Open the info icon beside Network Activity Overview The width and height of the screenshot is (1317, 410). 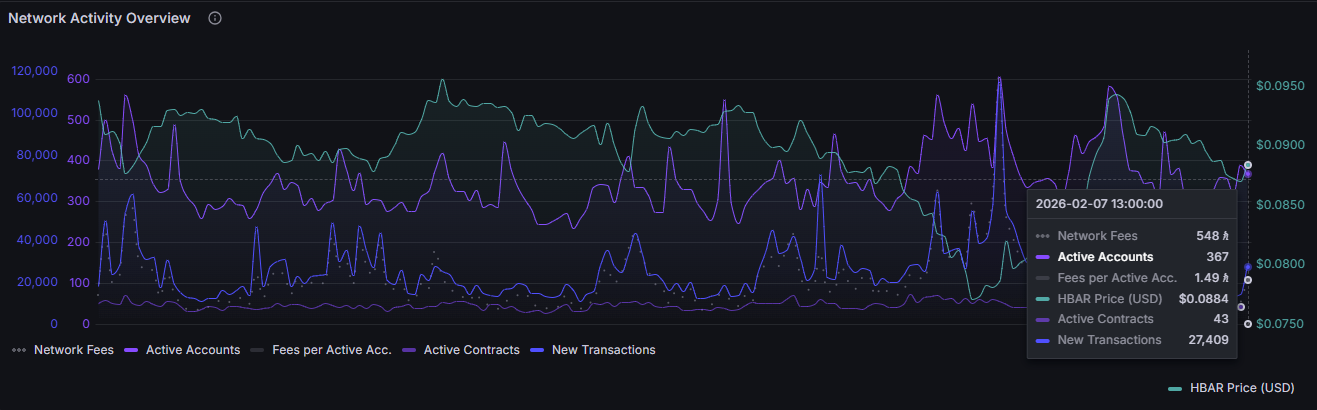[x=215, y=19]
